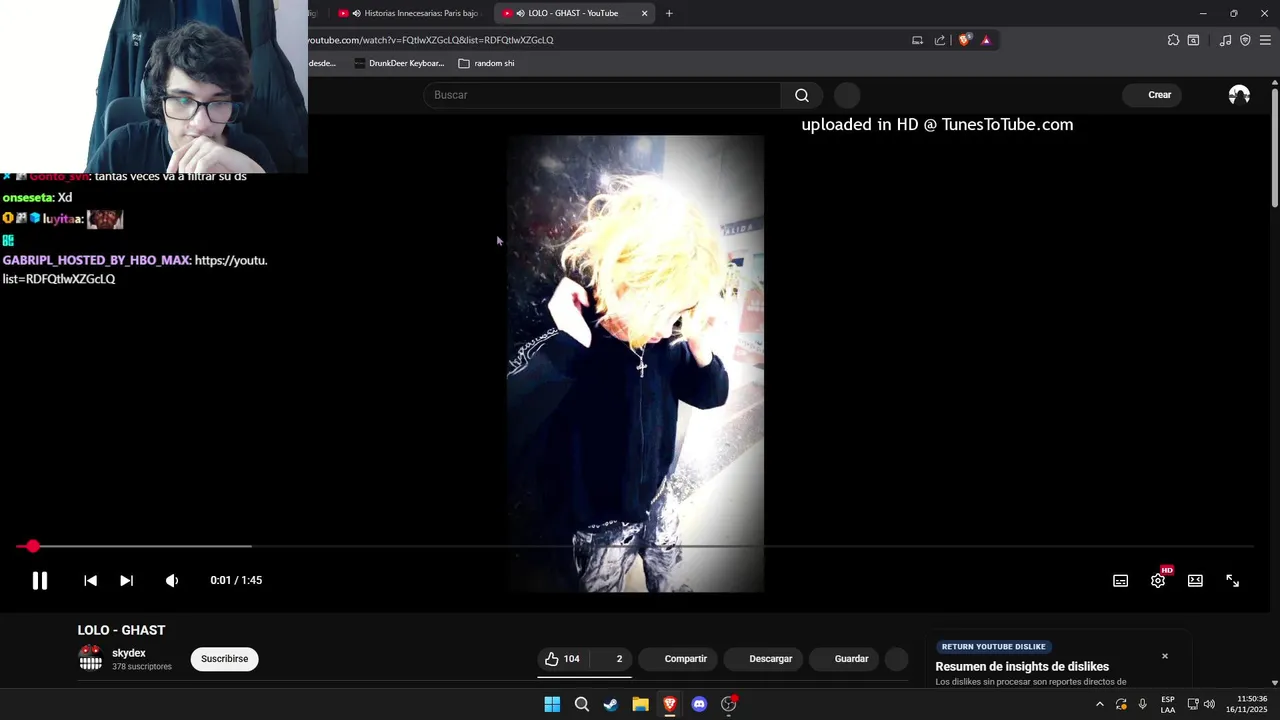Click the network tray icon
Screen dimensions: 1280x720
click(1193, 704)
